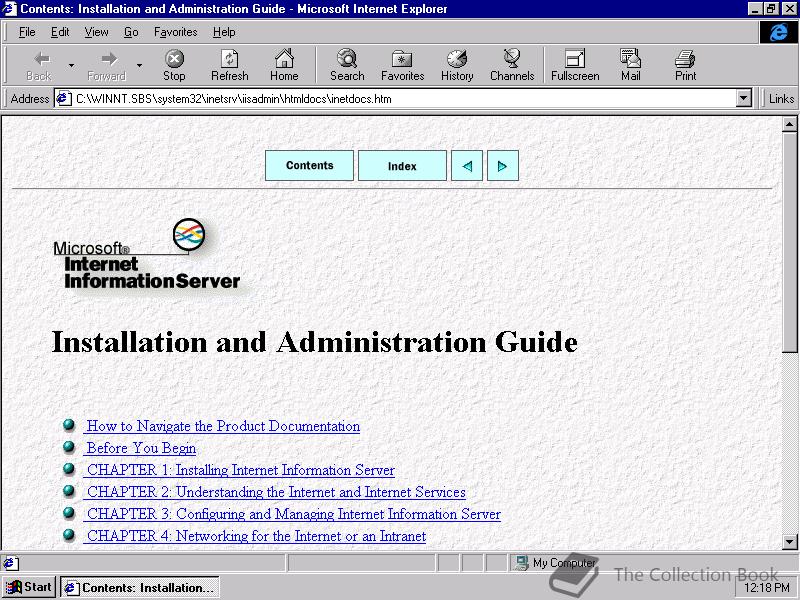800x600 pixels.
Task: Click the scrollbar up arrow
Action: click(789, 124)
